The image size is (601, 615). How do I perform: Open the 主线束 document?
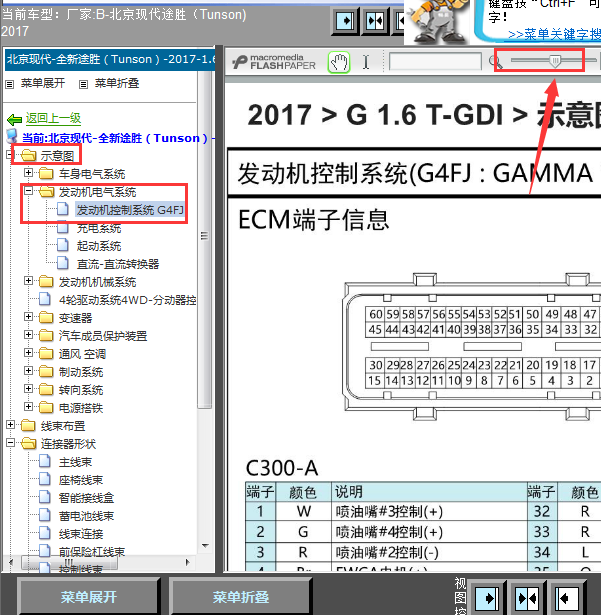(75, 462)
